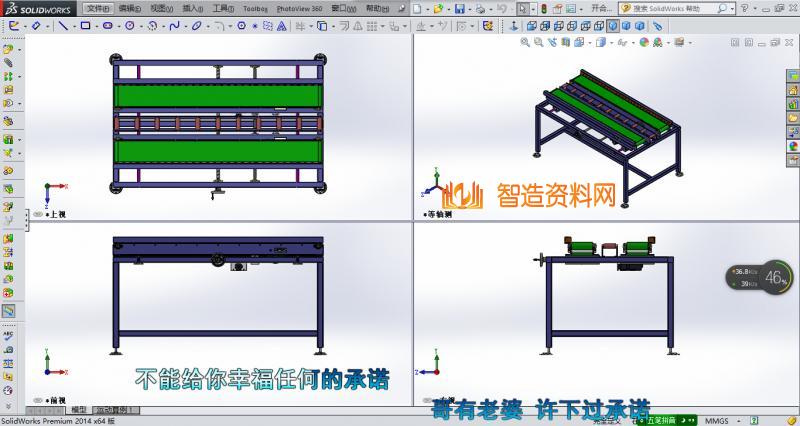
Task: Switch to the 模型 tab at bottom
Action: (77, 410)
